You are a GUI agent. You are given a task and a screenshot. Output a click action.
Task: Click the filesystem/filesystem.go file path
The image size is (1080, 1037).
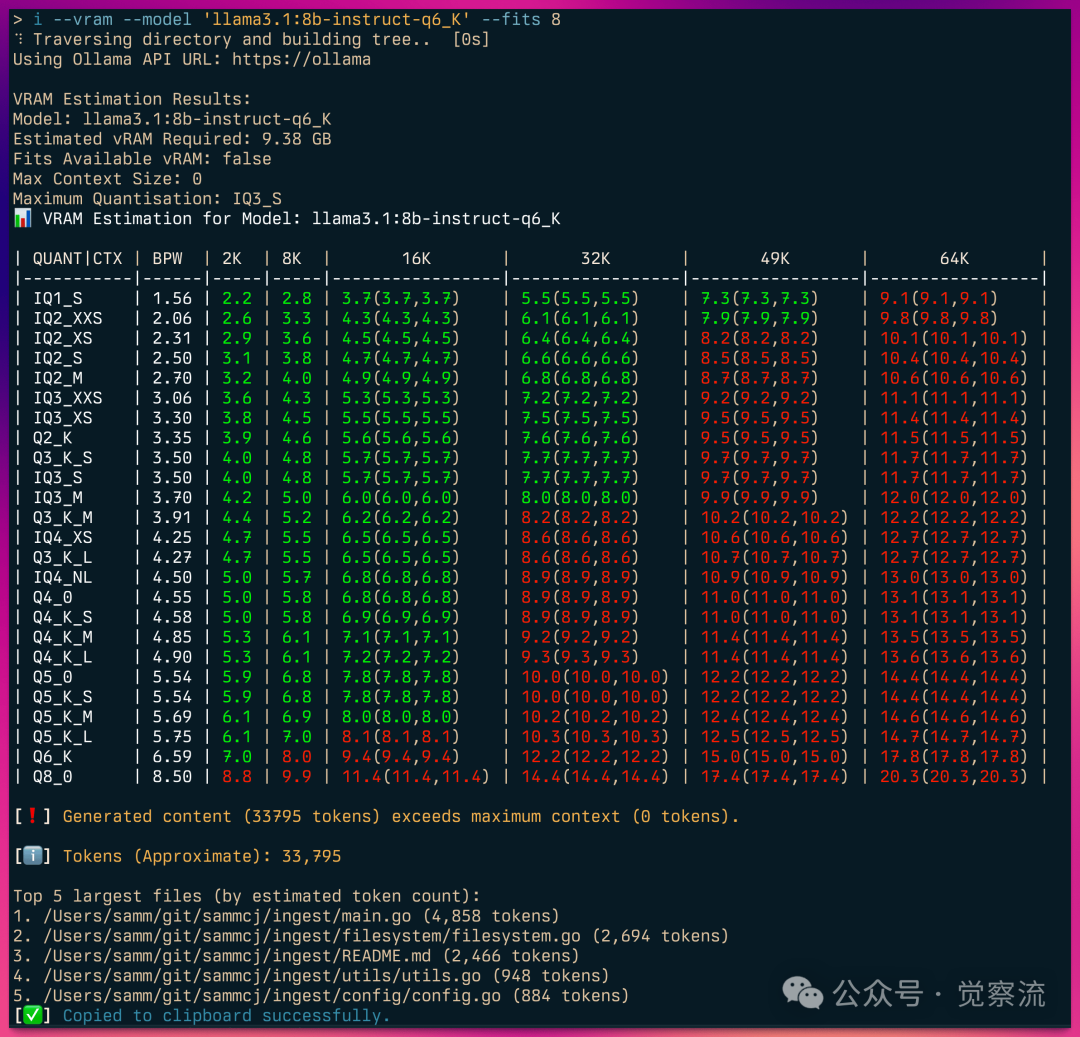coord(312,936)
